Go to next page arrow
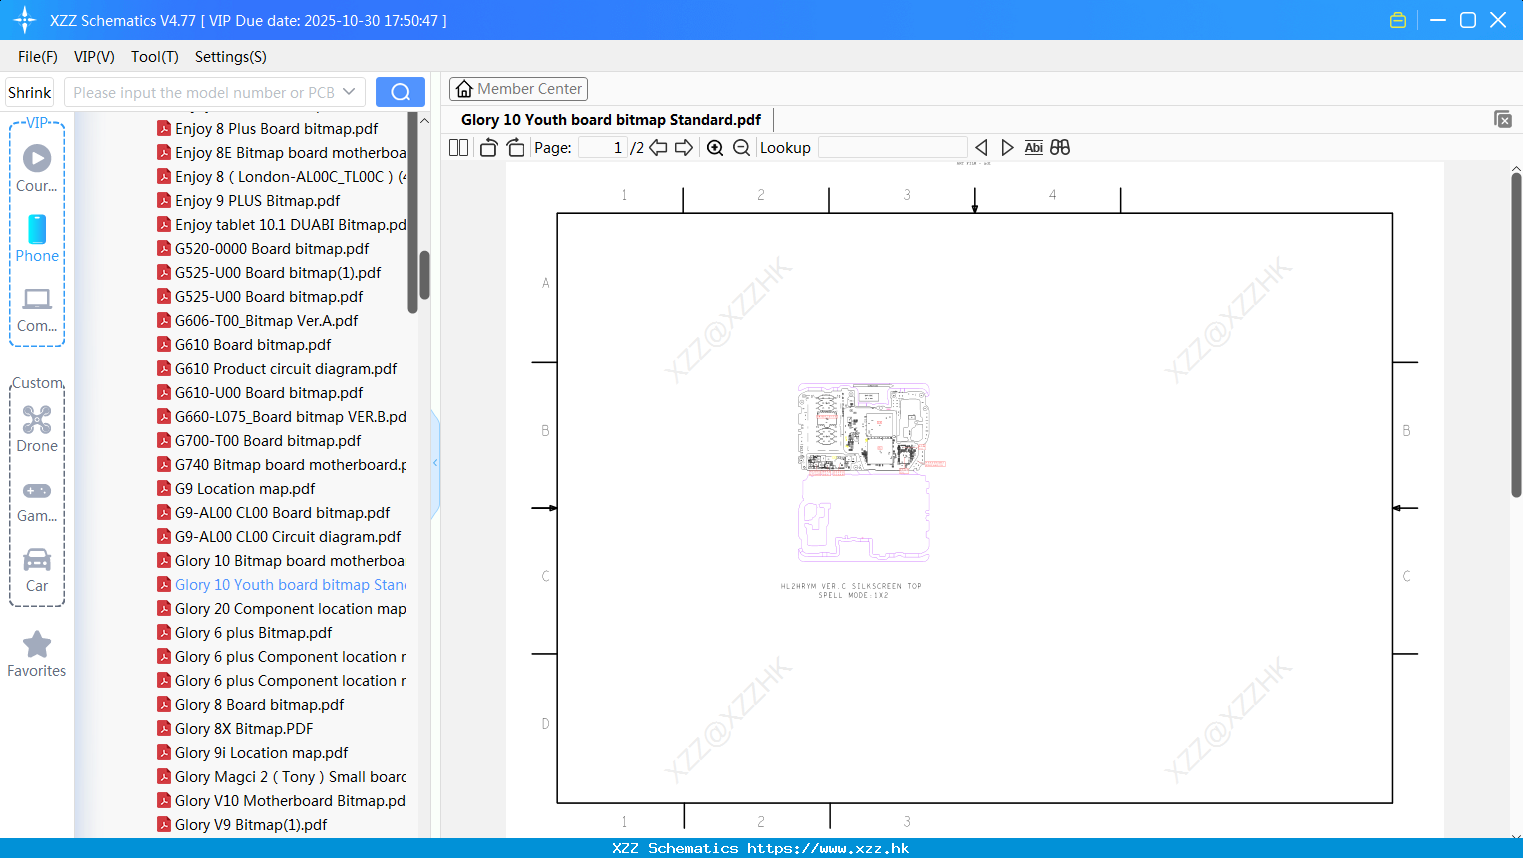This screenshot has height=858, width=1523. [684, 147]
